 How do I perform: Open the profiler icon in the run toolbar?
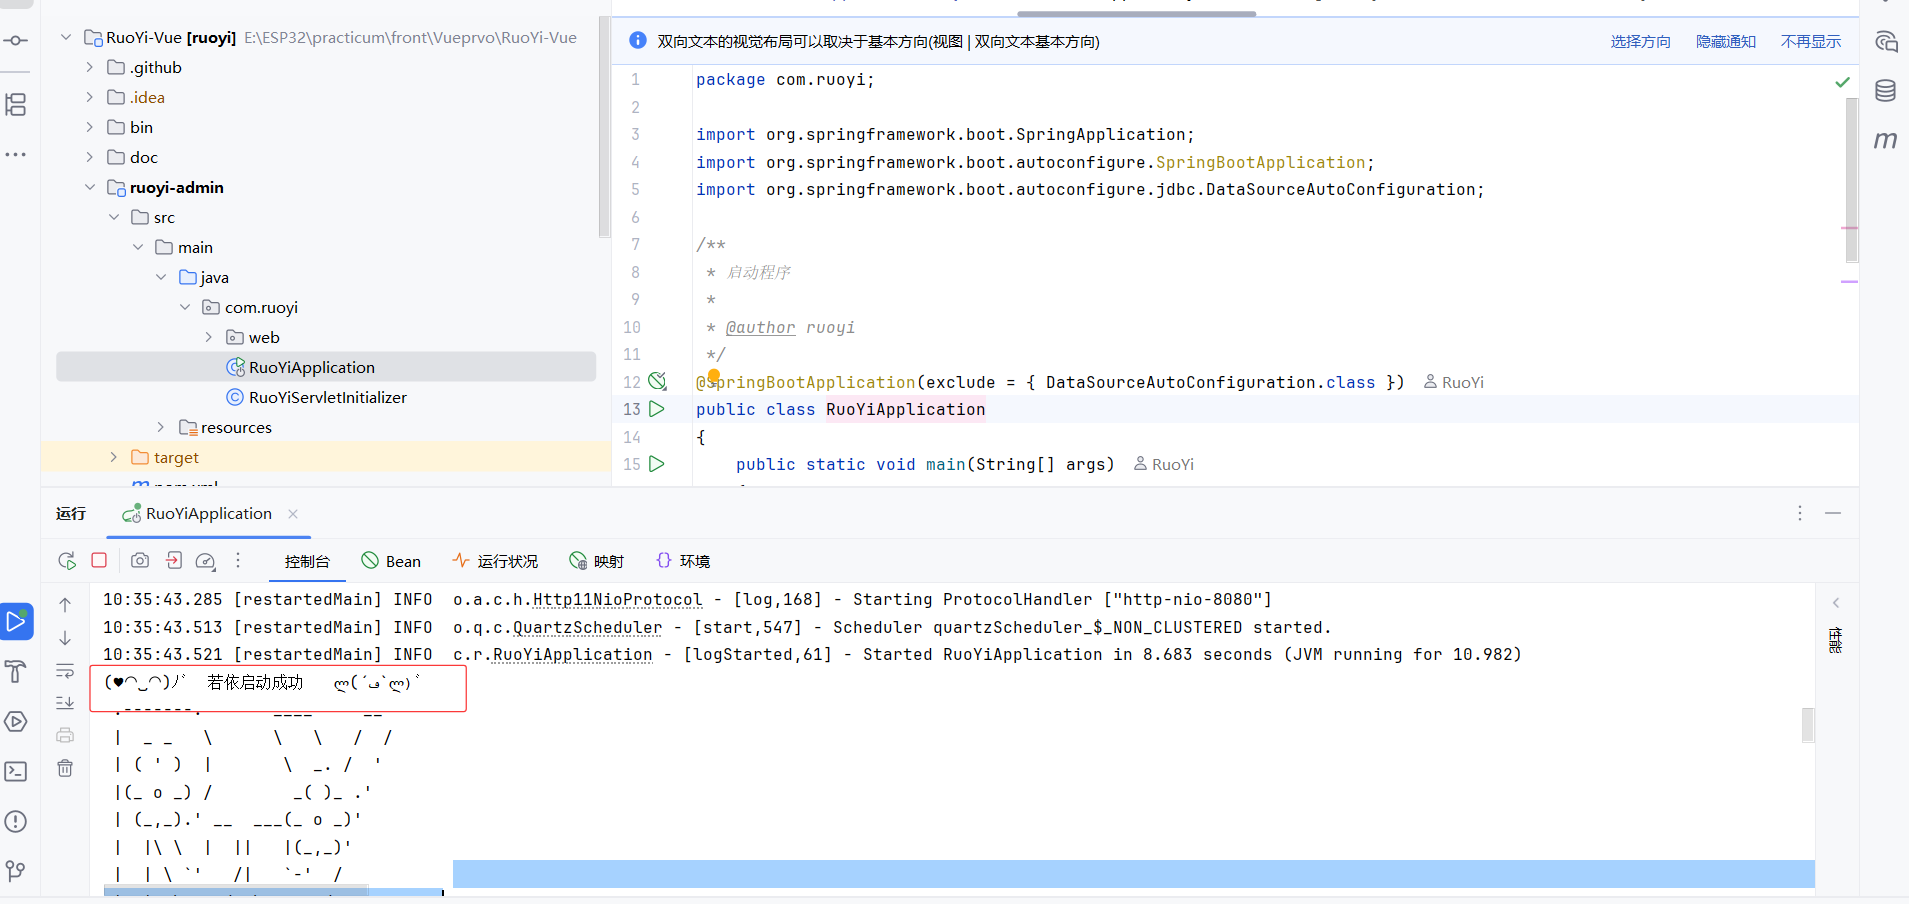point(205,561)
